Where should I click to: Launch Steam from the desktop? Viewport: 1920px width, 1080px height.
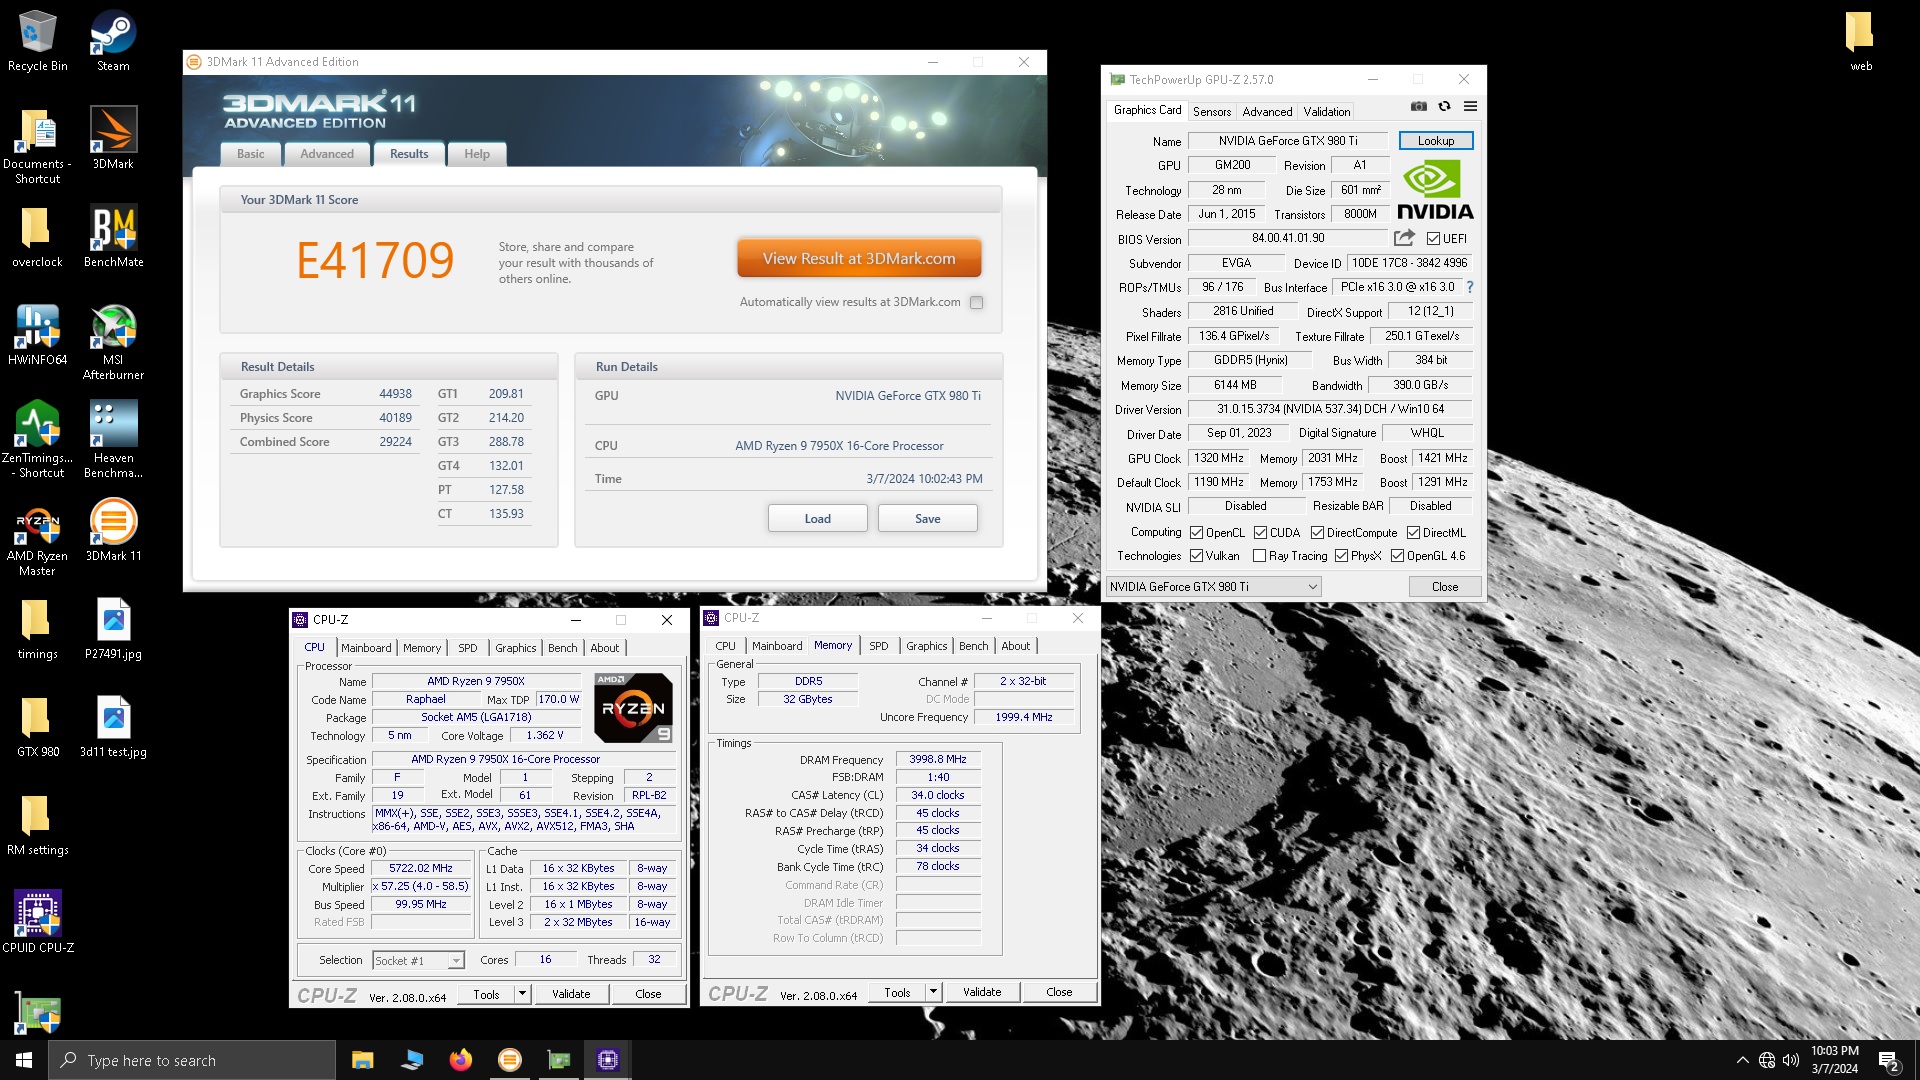click(x=113, y=41)
